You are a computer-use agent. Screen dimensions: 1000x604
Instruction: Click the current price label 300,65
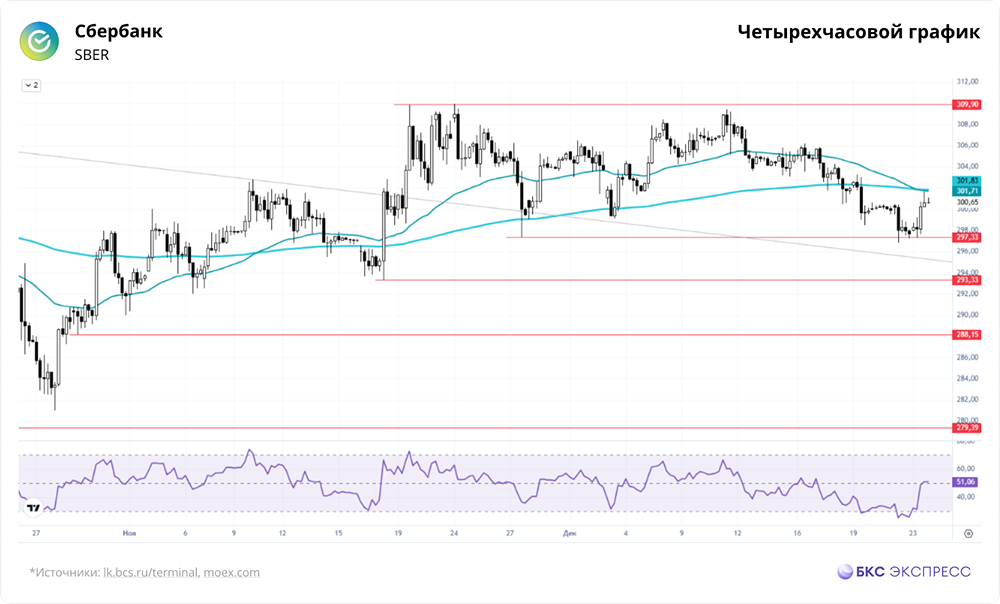pos(967,202)
